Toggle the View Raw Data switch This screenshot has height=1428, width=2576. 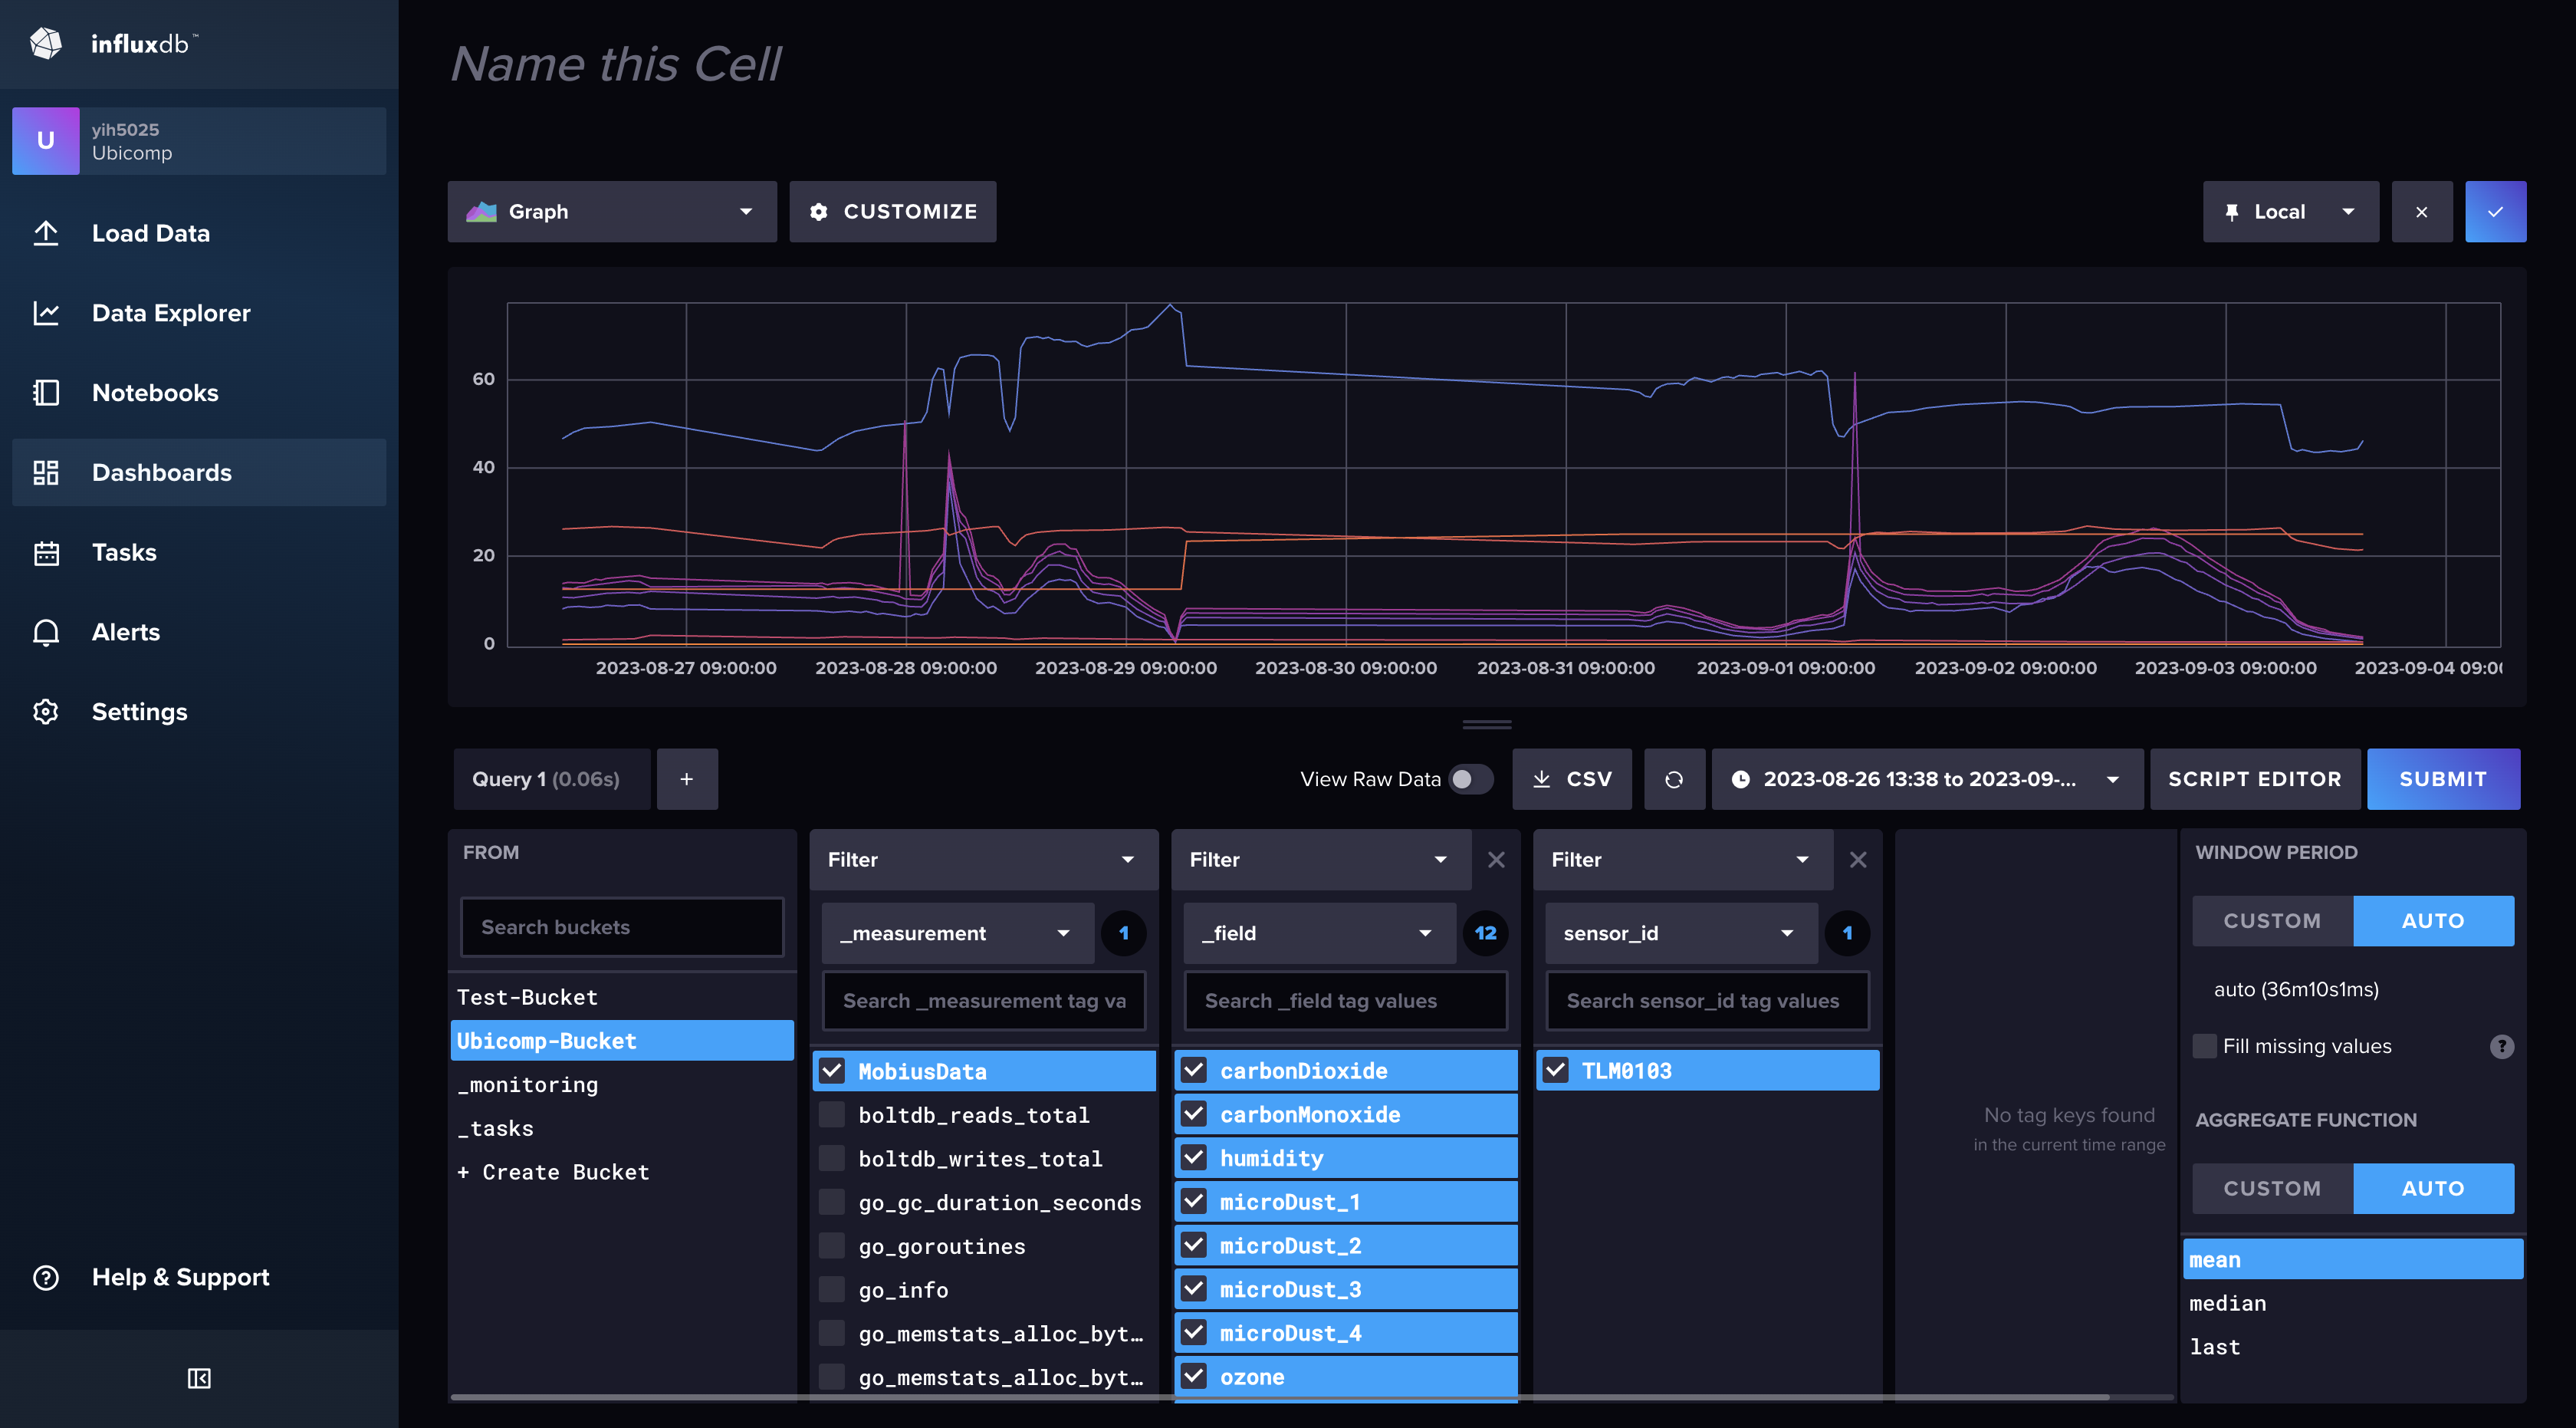[x=1470, y=779]
